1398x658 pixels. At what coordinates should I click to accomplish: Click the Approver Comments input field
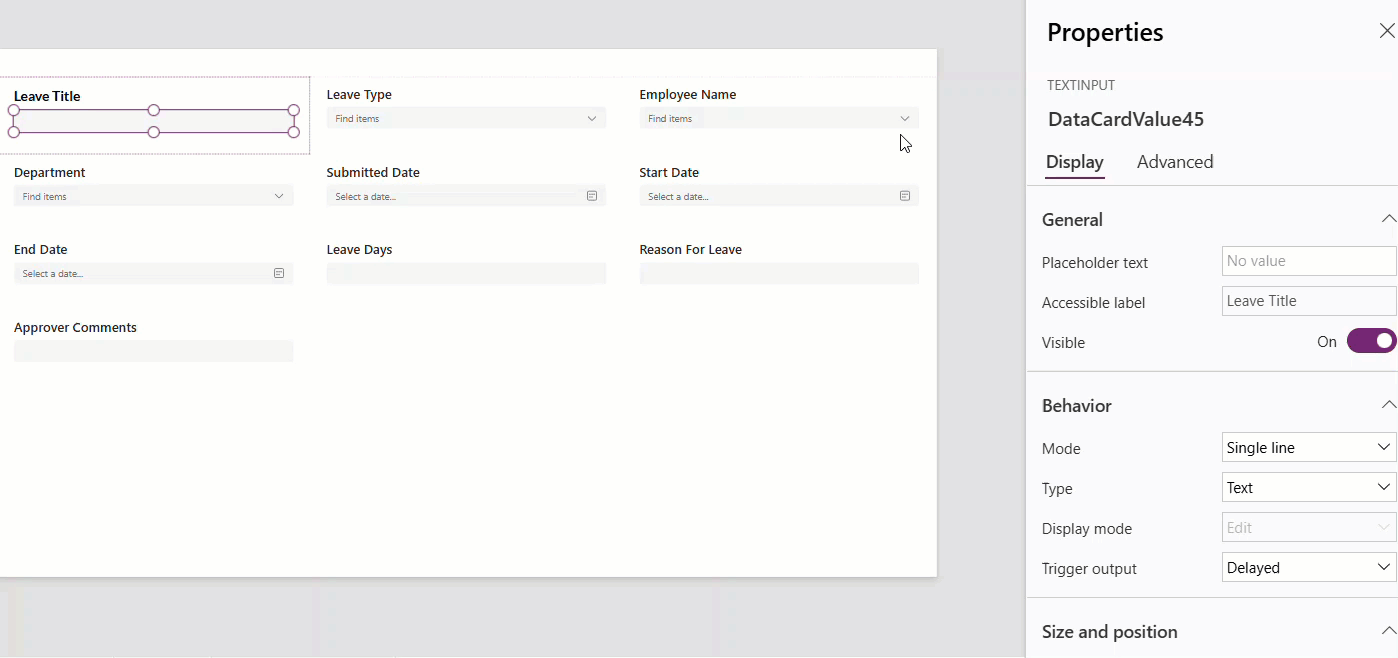pos(154,351)
